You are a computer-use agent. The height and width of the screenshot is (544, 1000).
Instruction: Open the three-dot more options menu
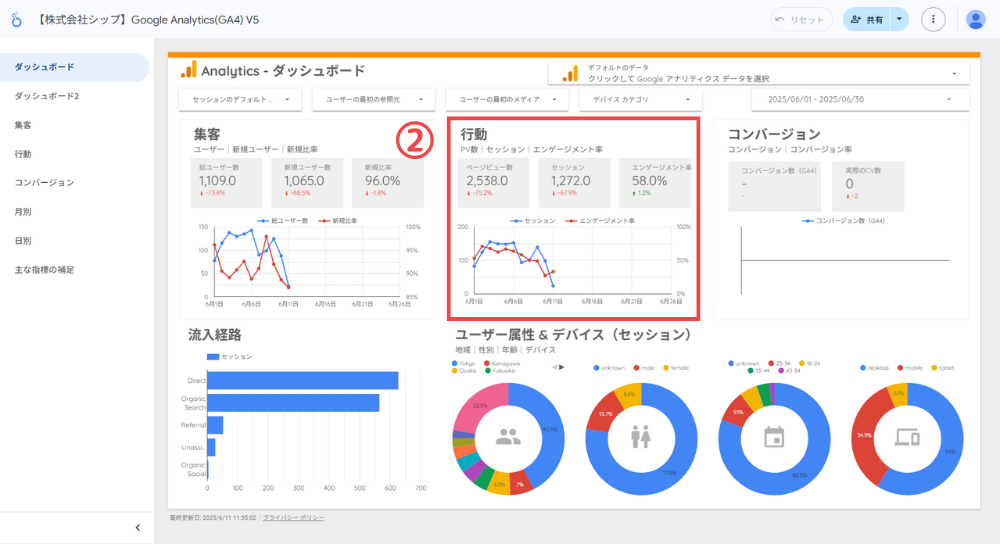point(933,20)
